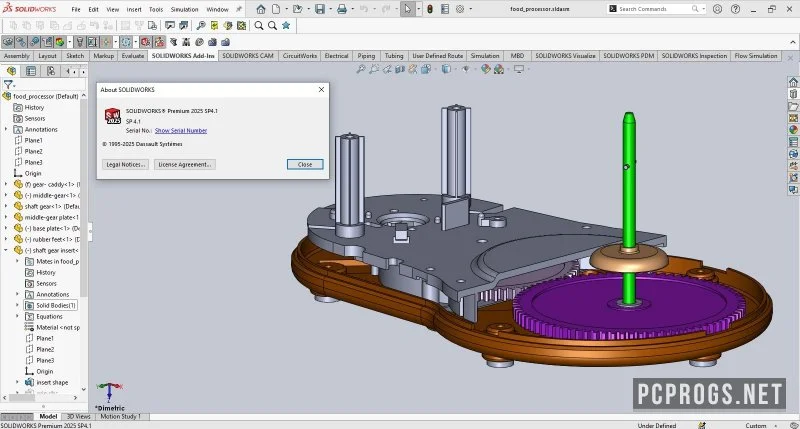This screenshot has width=800, height=429.
Task: Expand the Annotations tree node under food_processor
Action: 6,130
